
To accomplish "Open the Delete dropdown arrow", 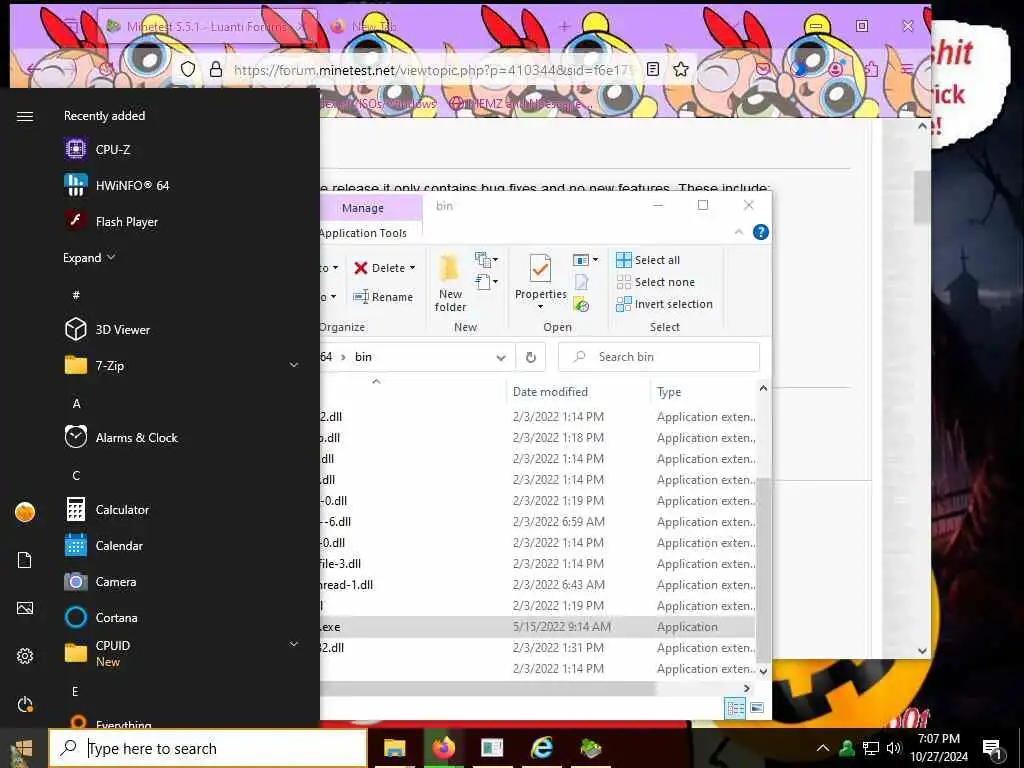I will click(x=412, y=268).
